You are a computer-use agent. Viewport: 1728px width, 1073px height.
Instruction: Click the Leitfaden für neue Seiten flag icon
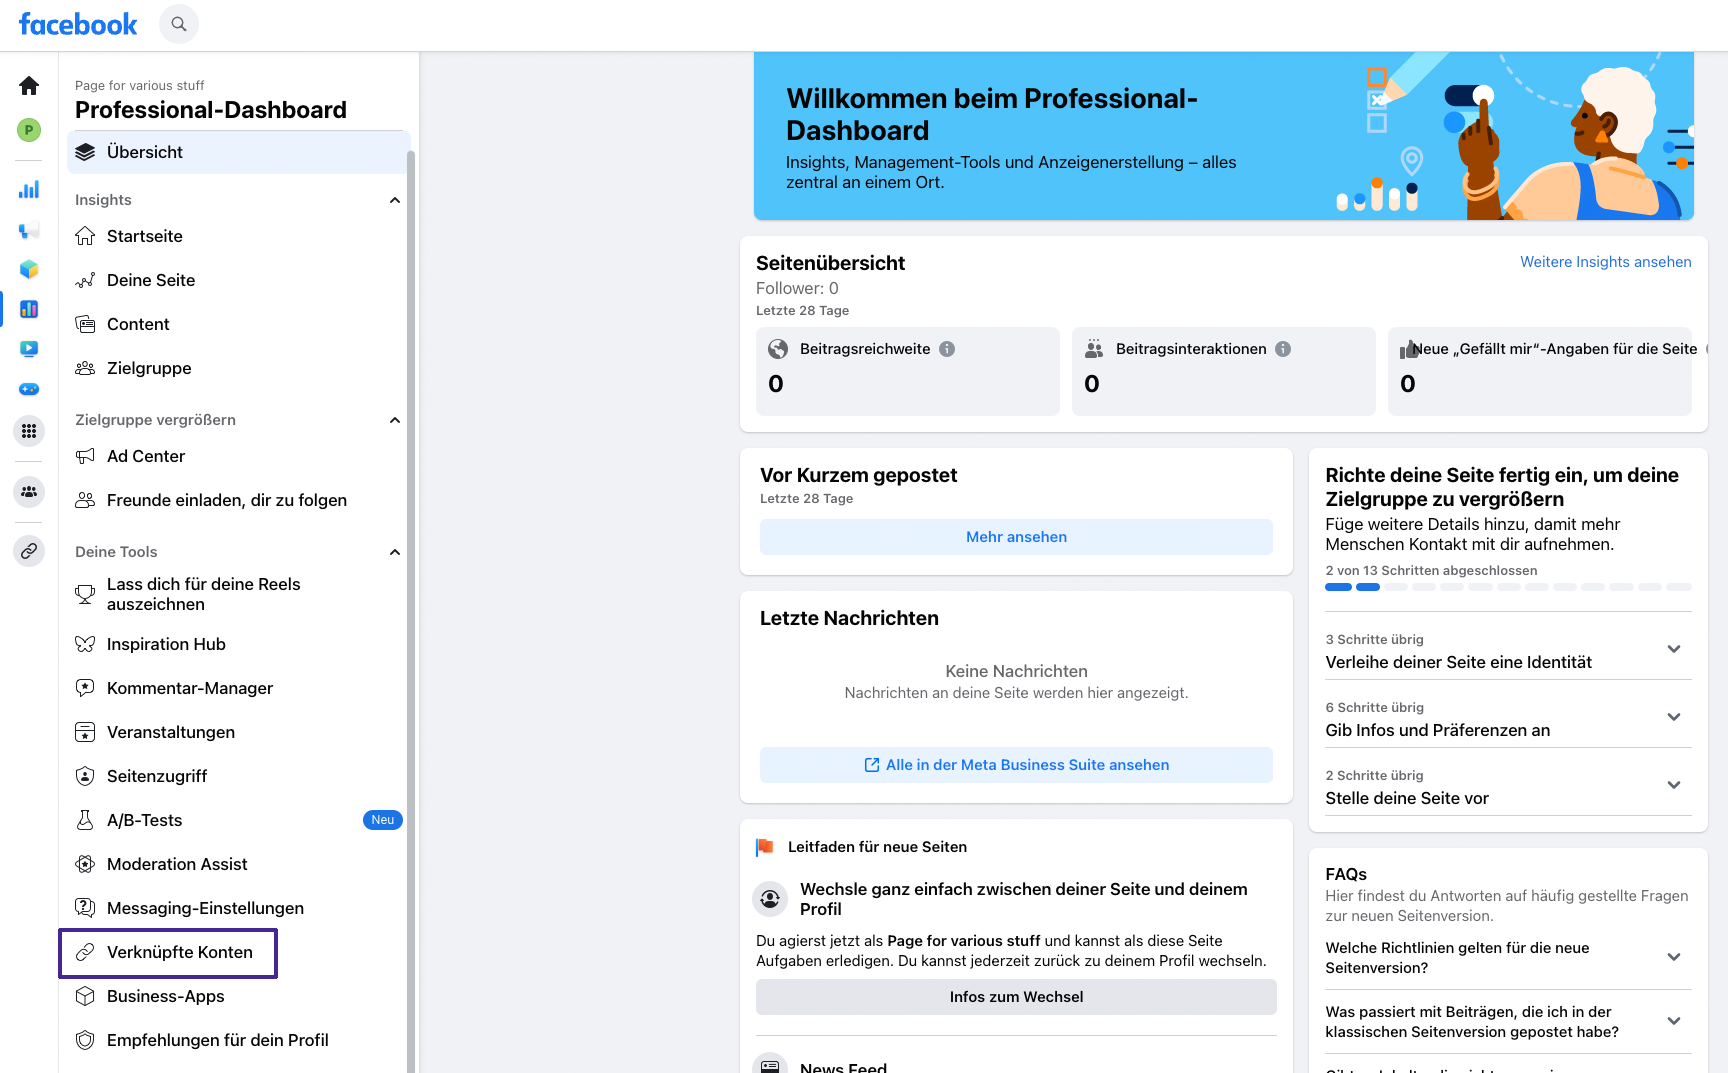pos(765,847)
